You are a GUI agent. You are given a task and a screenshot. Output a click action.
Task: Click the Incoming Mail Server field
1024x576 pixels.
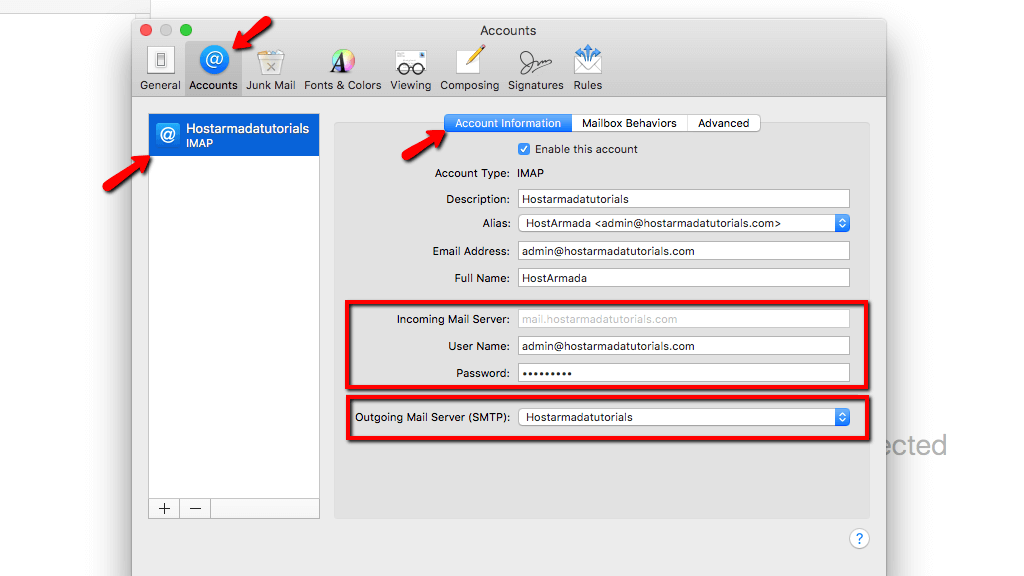[x=684, y=319]
